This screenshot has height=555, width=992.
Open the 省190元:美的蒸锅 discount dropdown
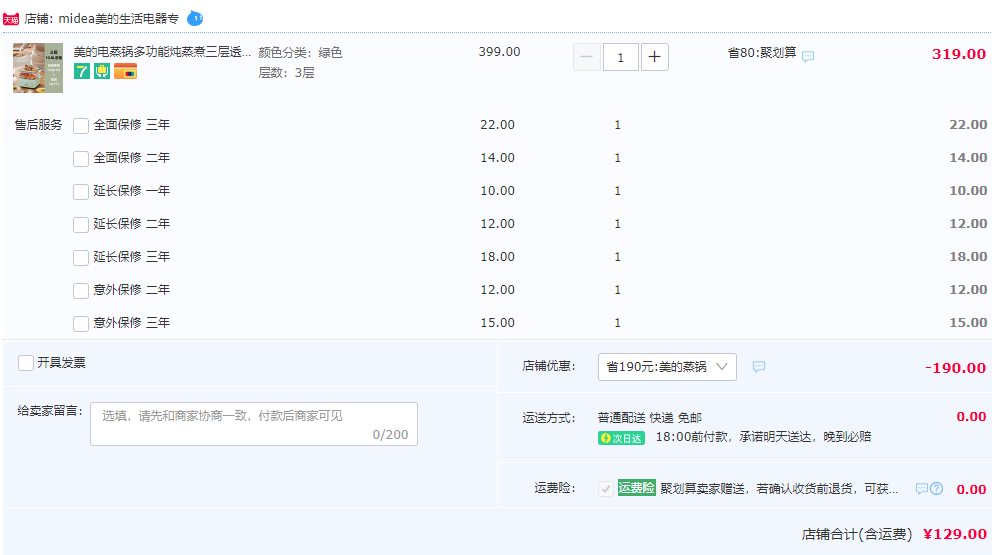click(x=667, y=367)
